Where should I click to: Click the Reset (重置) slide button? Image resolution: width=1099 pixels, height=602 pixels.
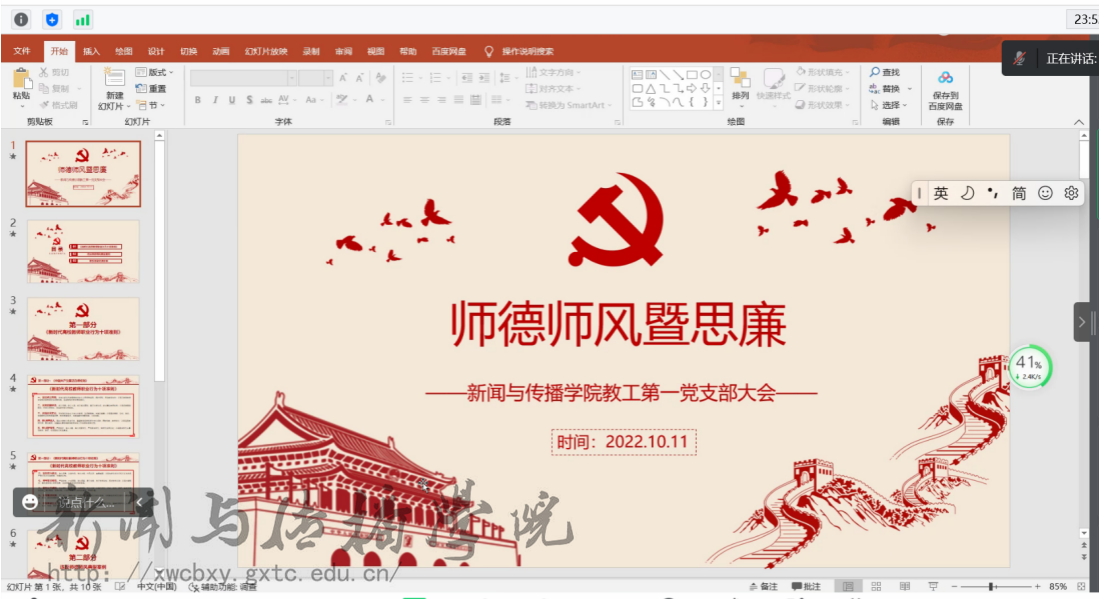tap(151, 88)
